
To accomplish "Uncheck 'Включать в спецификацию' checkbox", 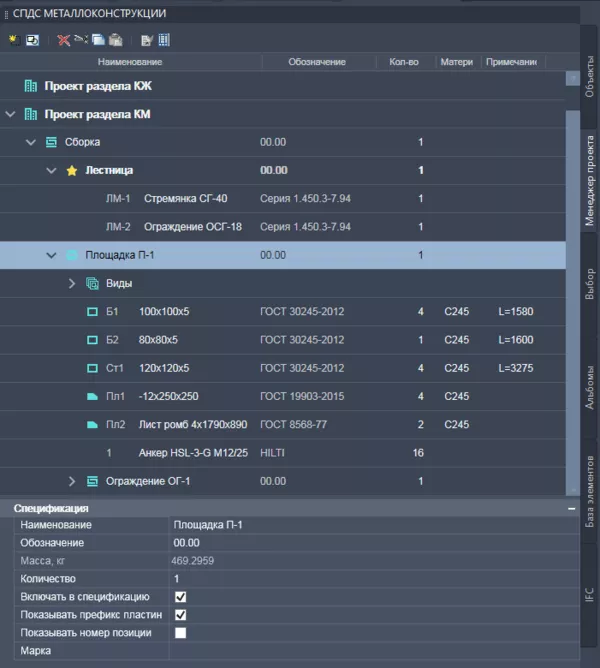I will tap(181, 597).
